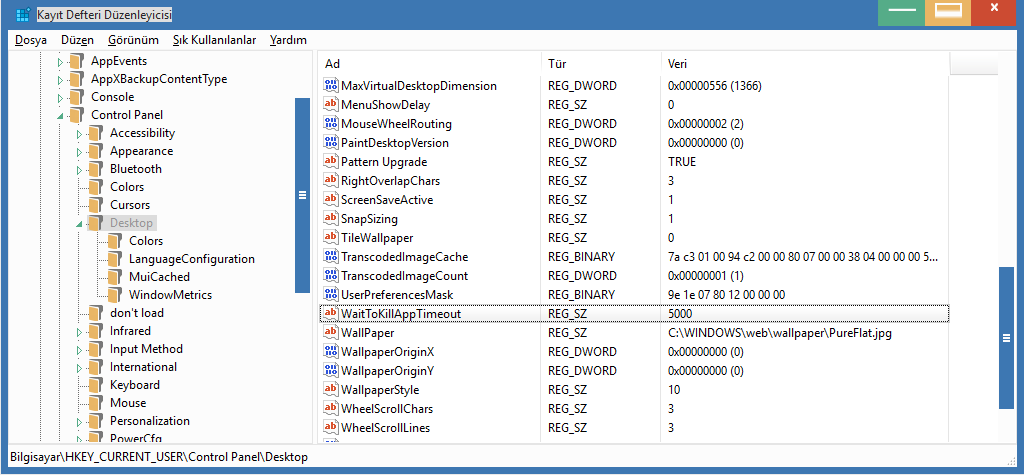Sort values by the Veri column header
1024x475 pixels.
805,64
